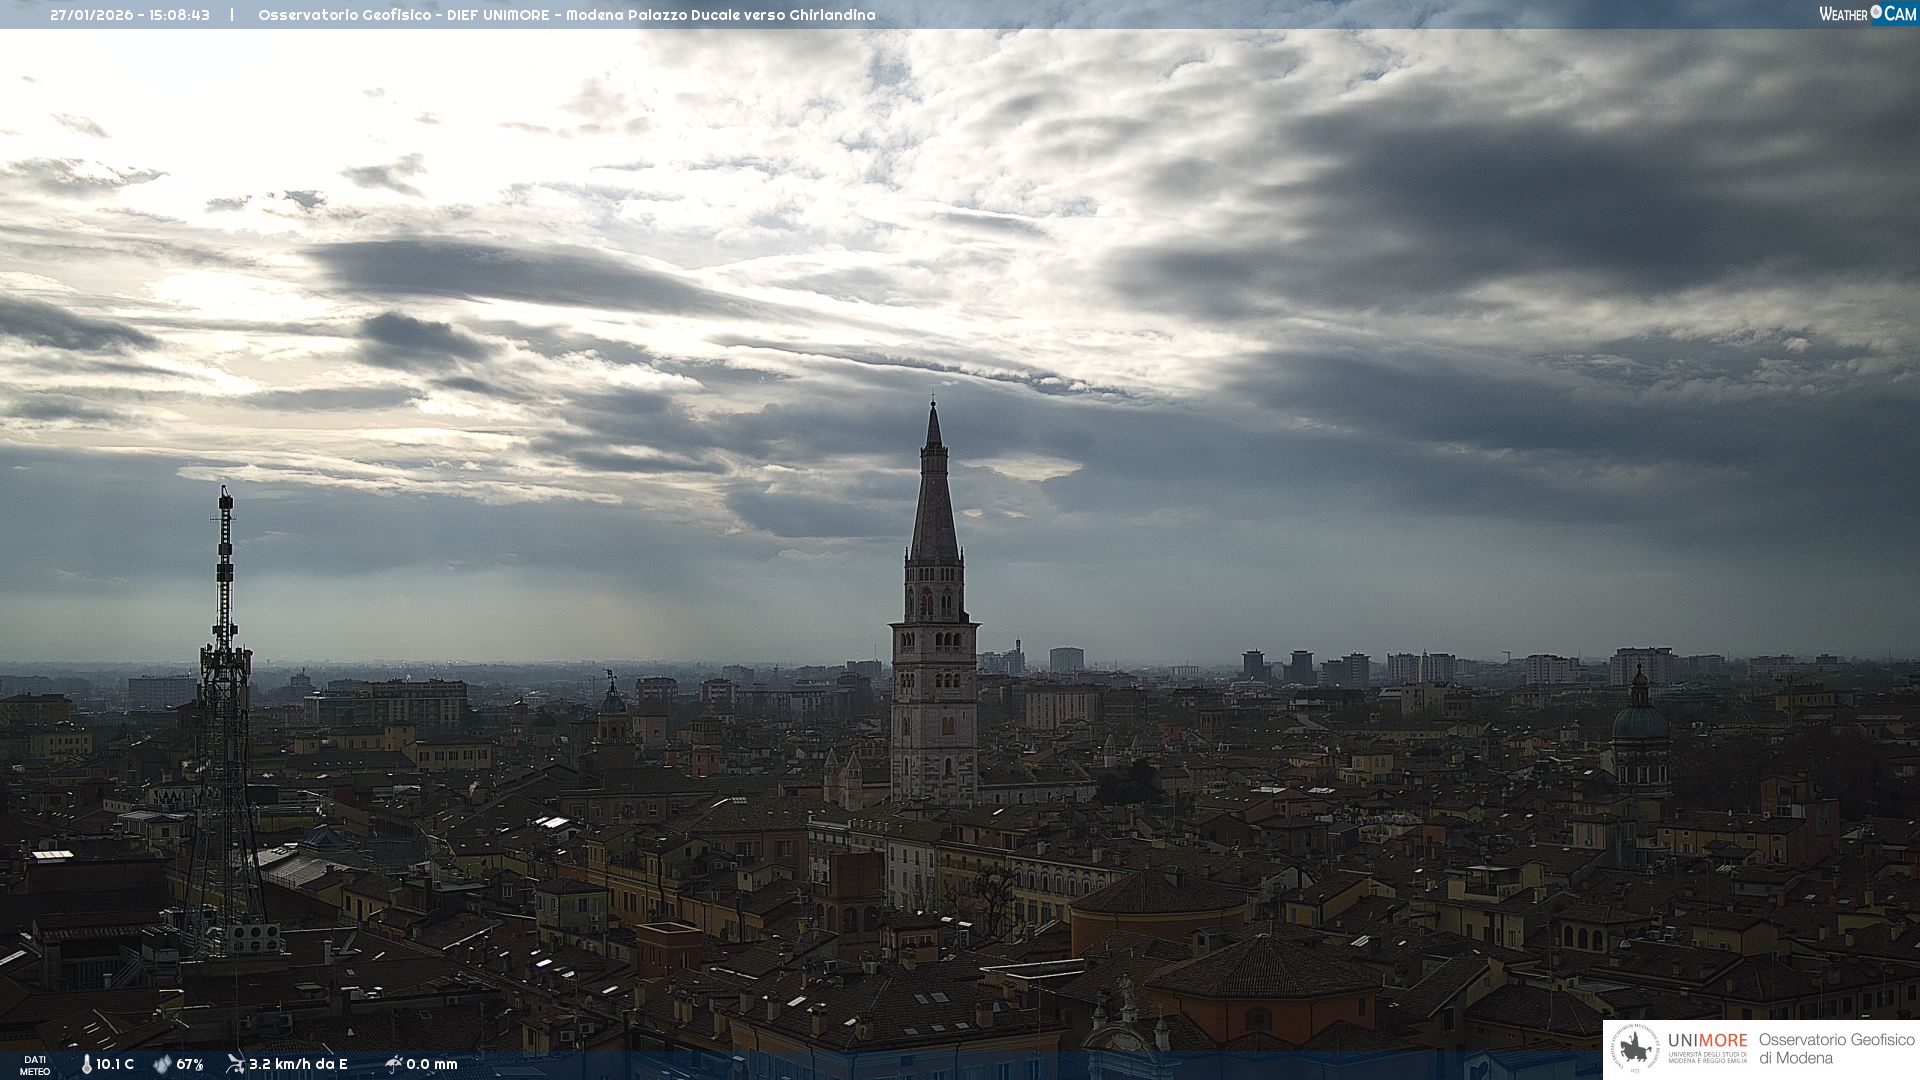Click the WeatherCAM logo
The width and height of the screenshot is (1920, 1080).
(1866, 14)
